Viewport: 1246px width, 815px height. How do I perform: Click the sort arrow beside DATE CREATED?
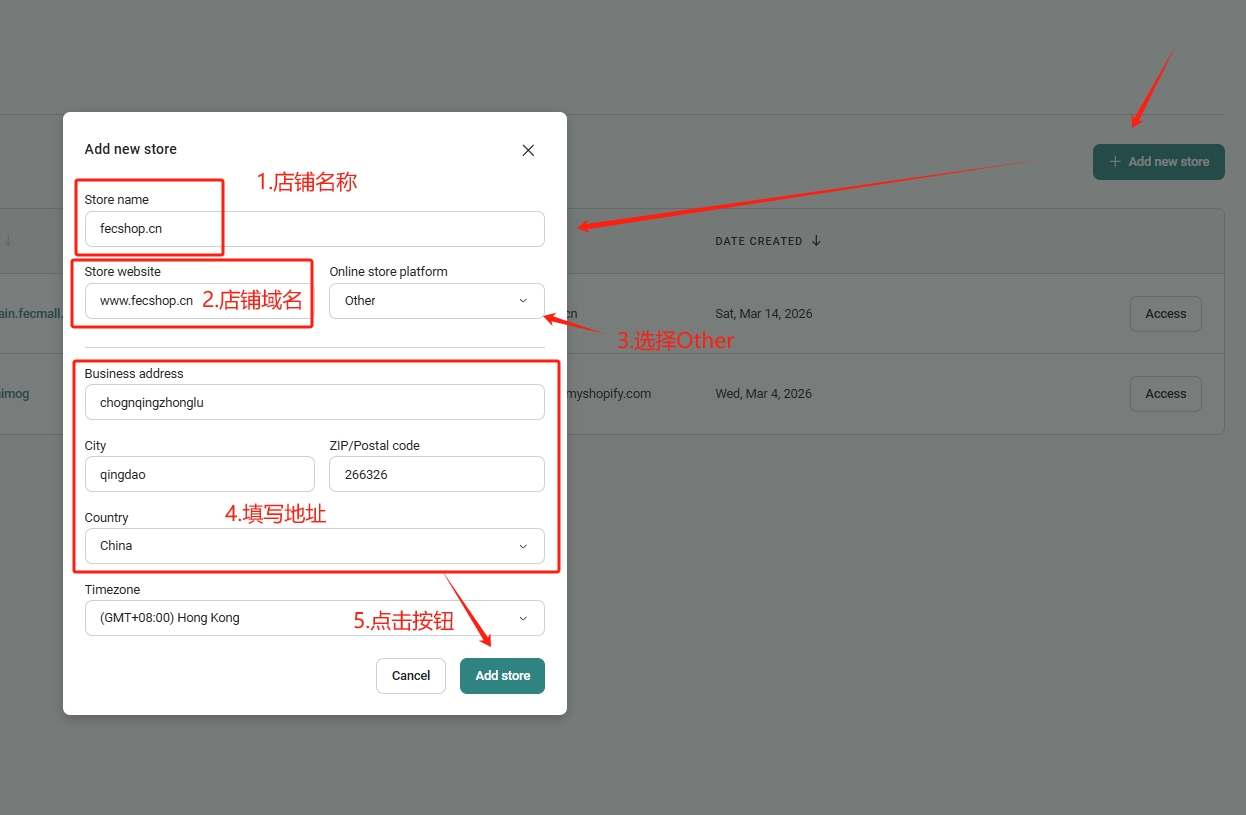tap(816, 241)
